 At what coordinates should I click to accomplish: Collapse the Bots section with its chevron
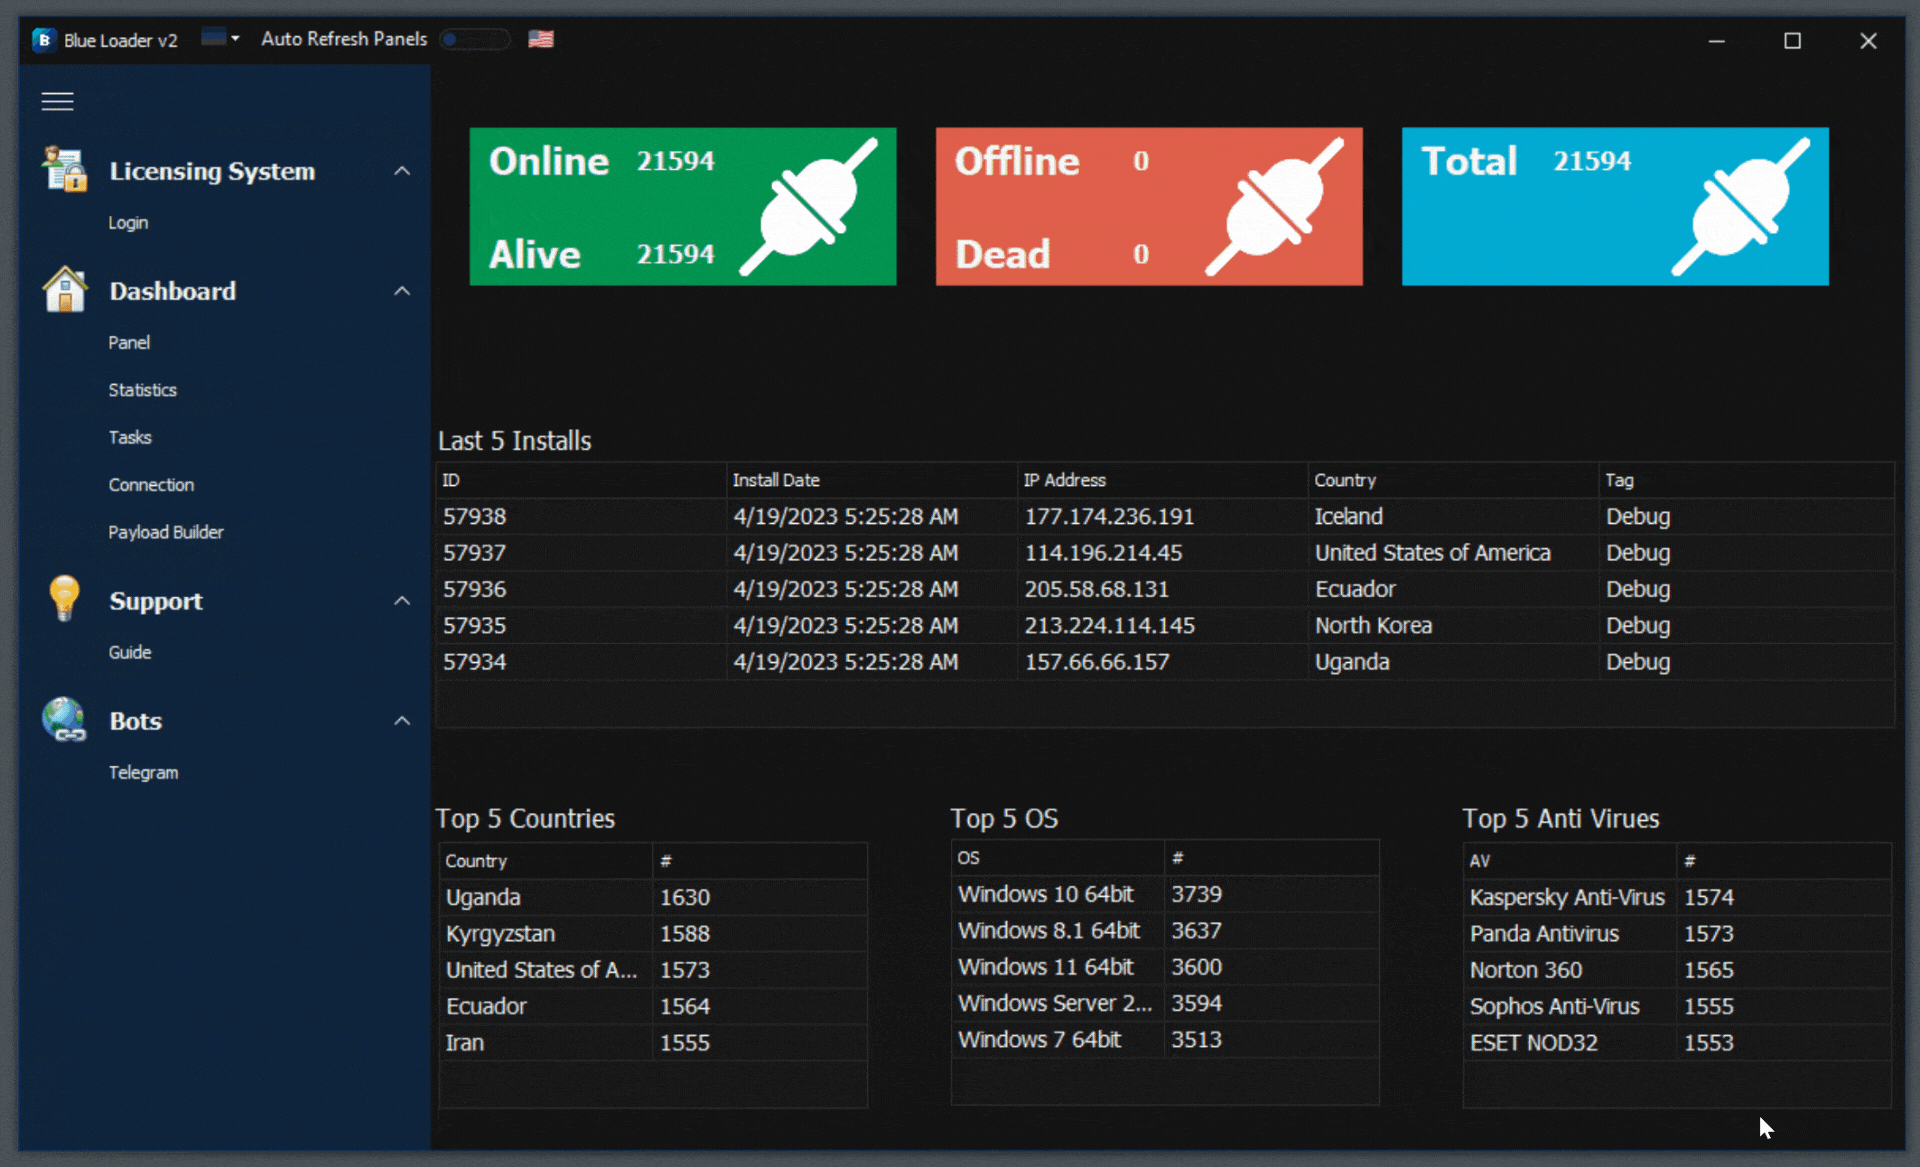coord(402,721)
